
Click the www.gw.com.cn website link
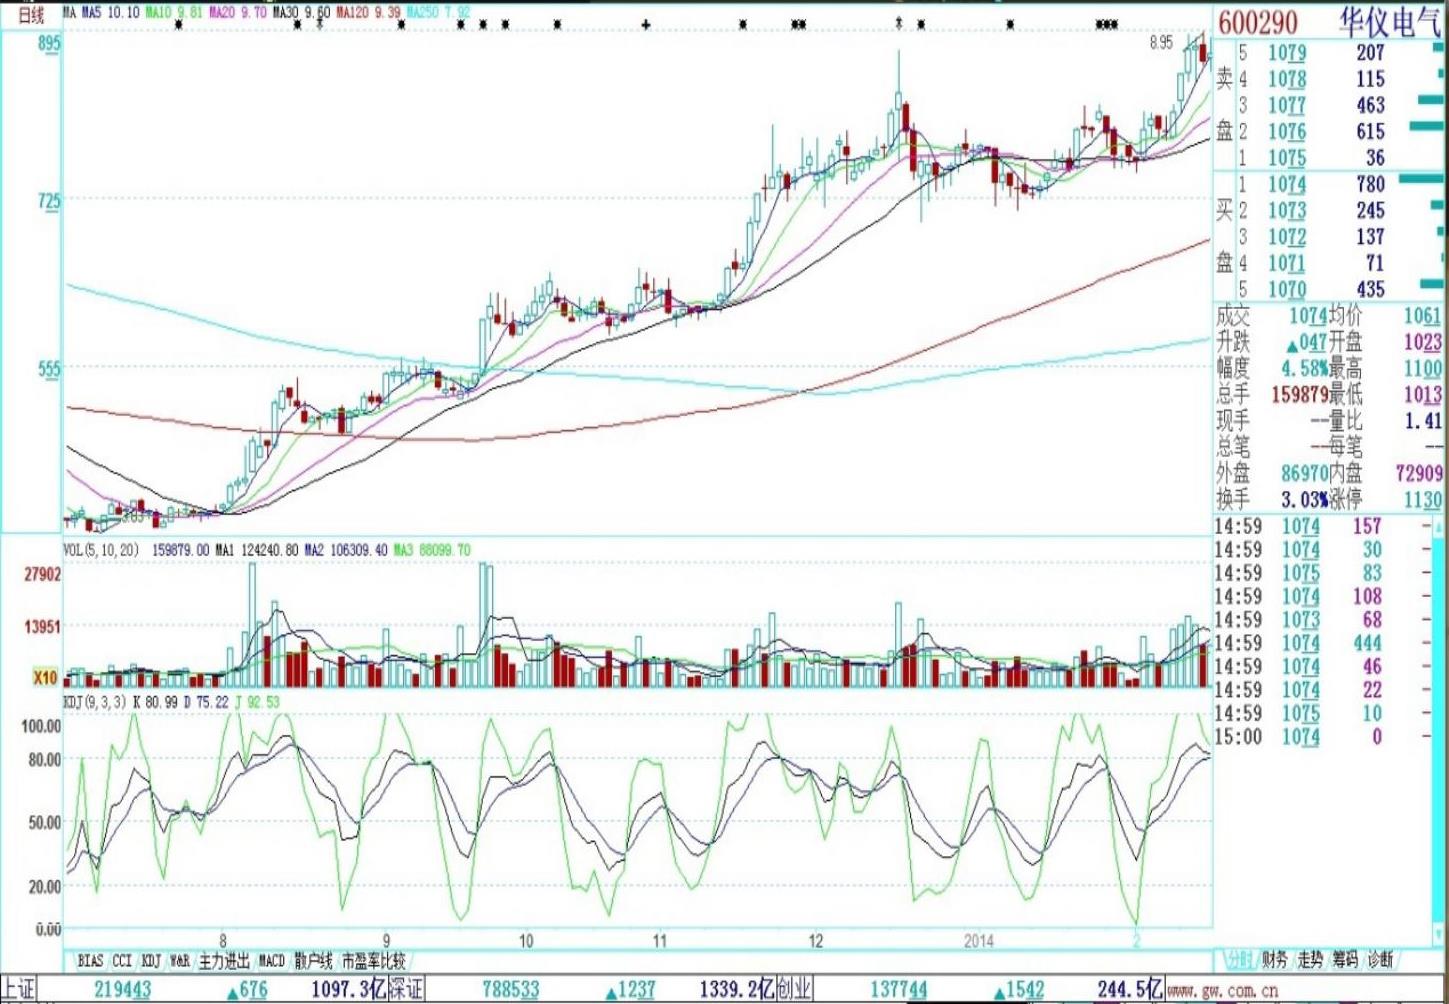click(1222, 990)
